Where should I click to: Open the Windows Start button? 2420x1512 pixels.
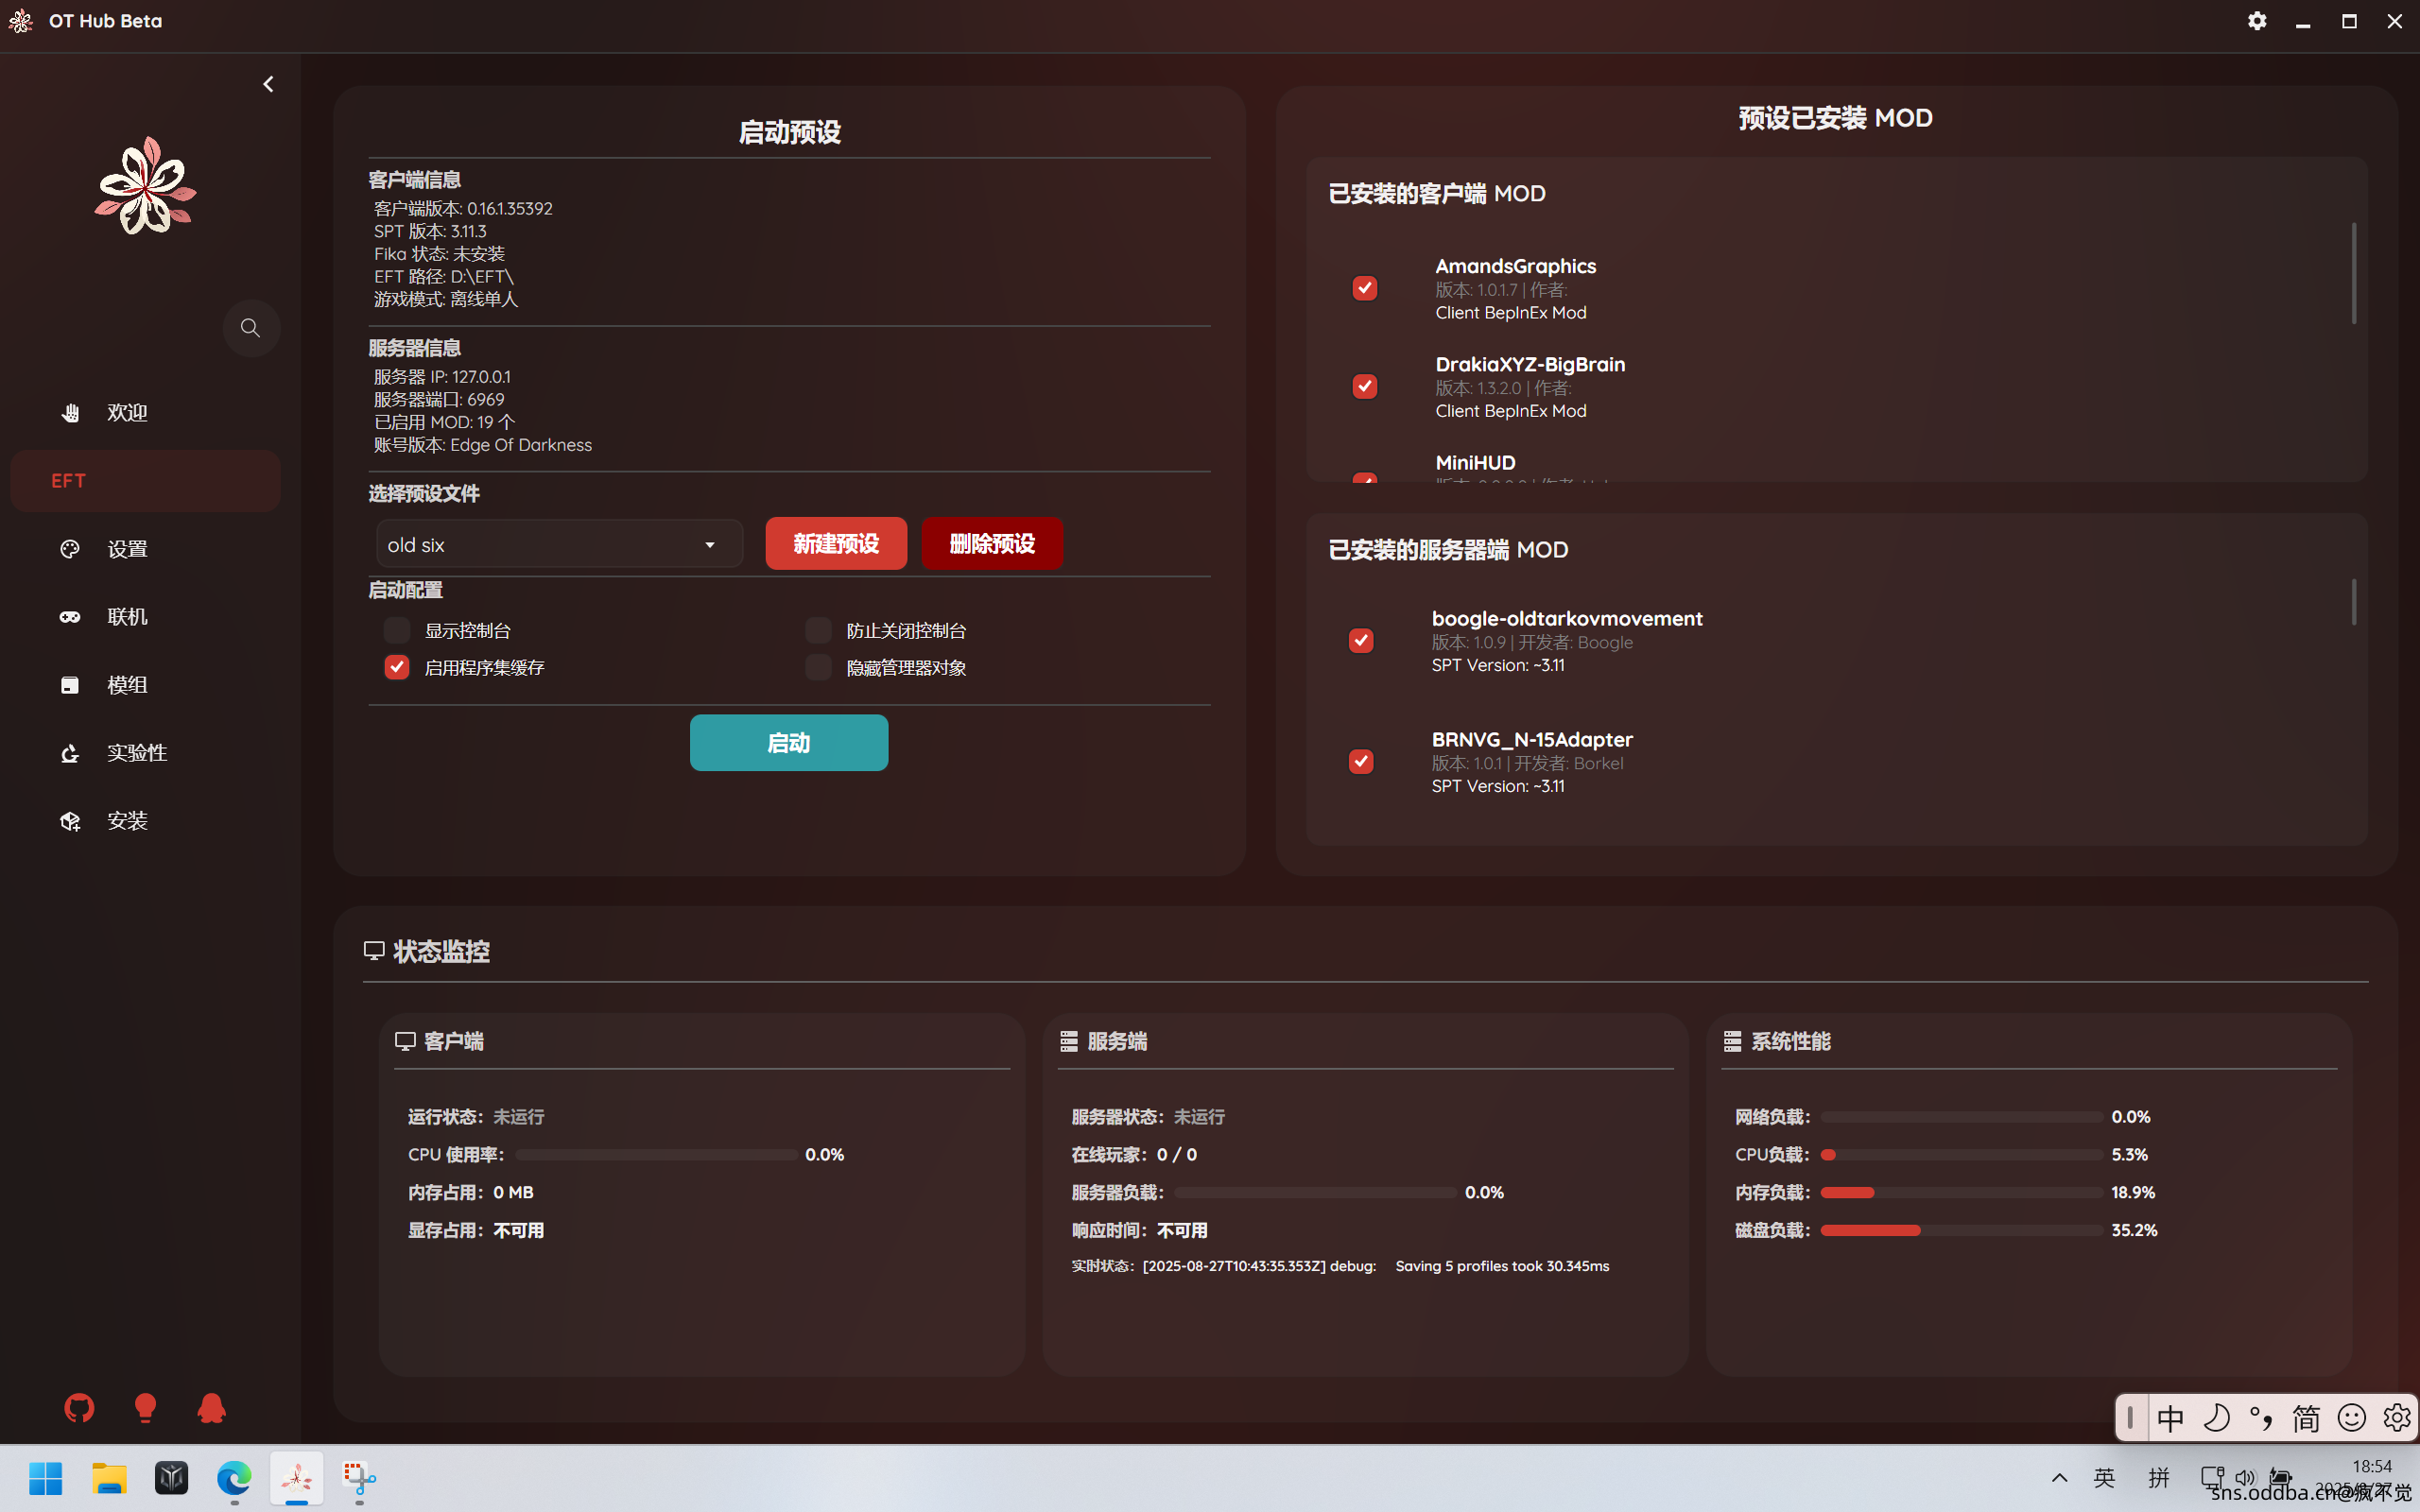(x=45, y=1478)
